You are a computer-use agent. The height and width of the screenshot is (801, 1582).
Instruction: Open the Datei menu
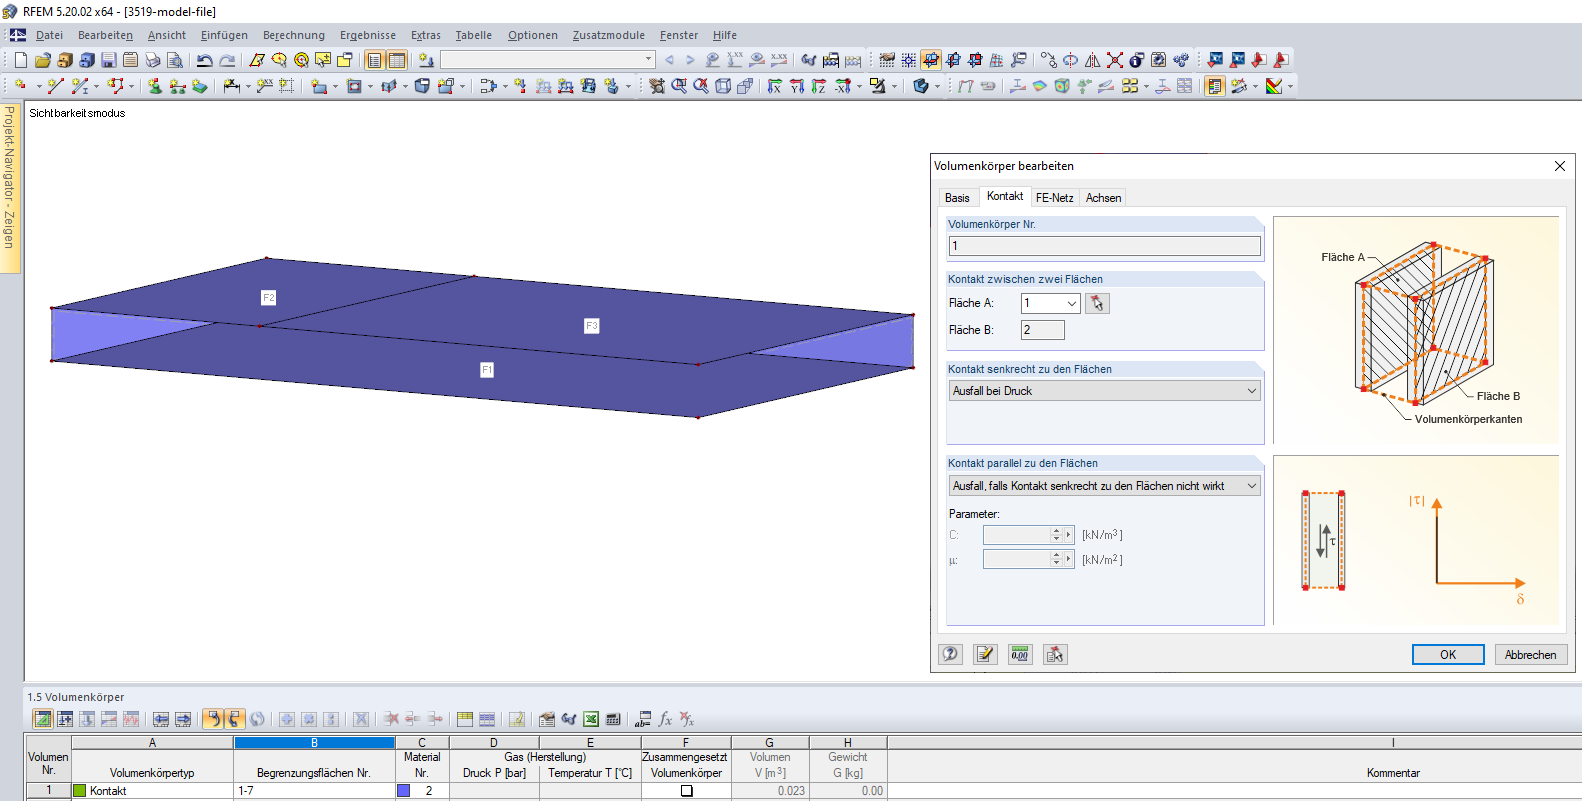(x=49, y=35)
